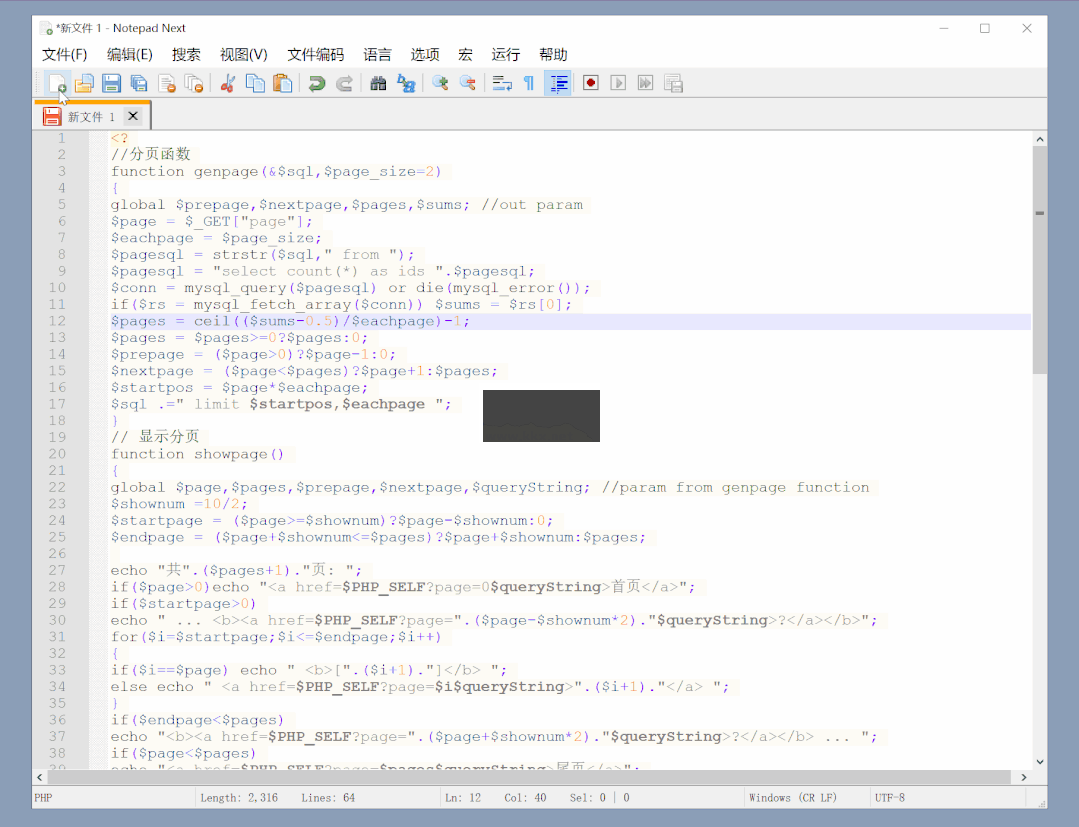The image size is (1079, 827).
Task: Expand the 文件编码 menu
Action: (315, 55)
